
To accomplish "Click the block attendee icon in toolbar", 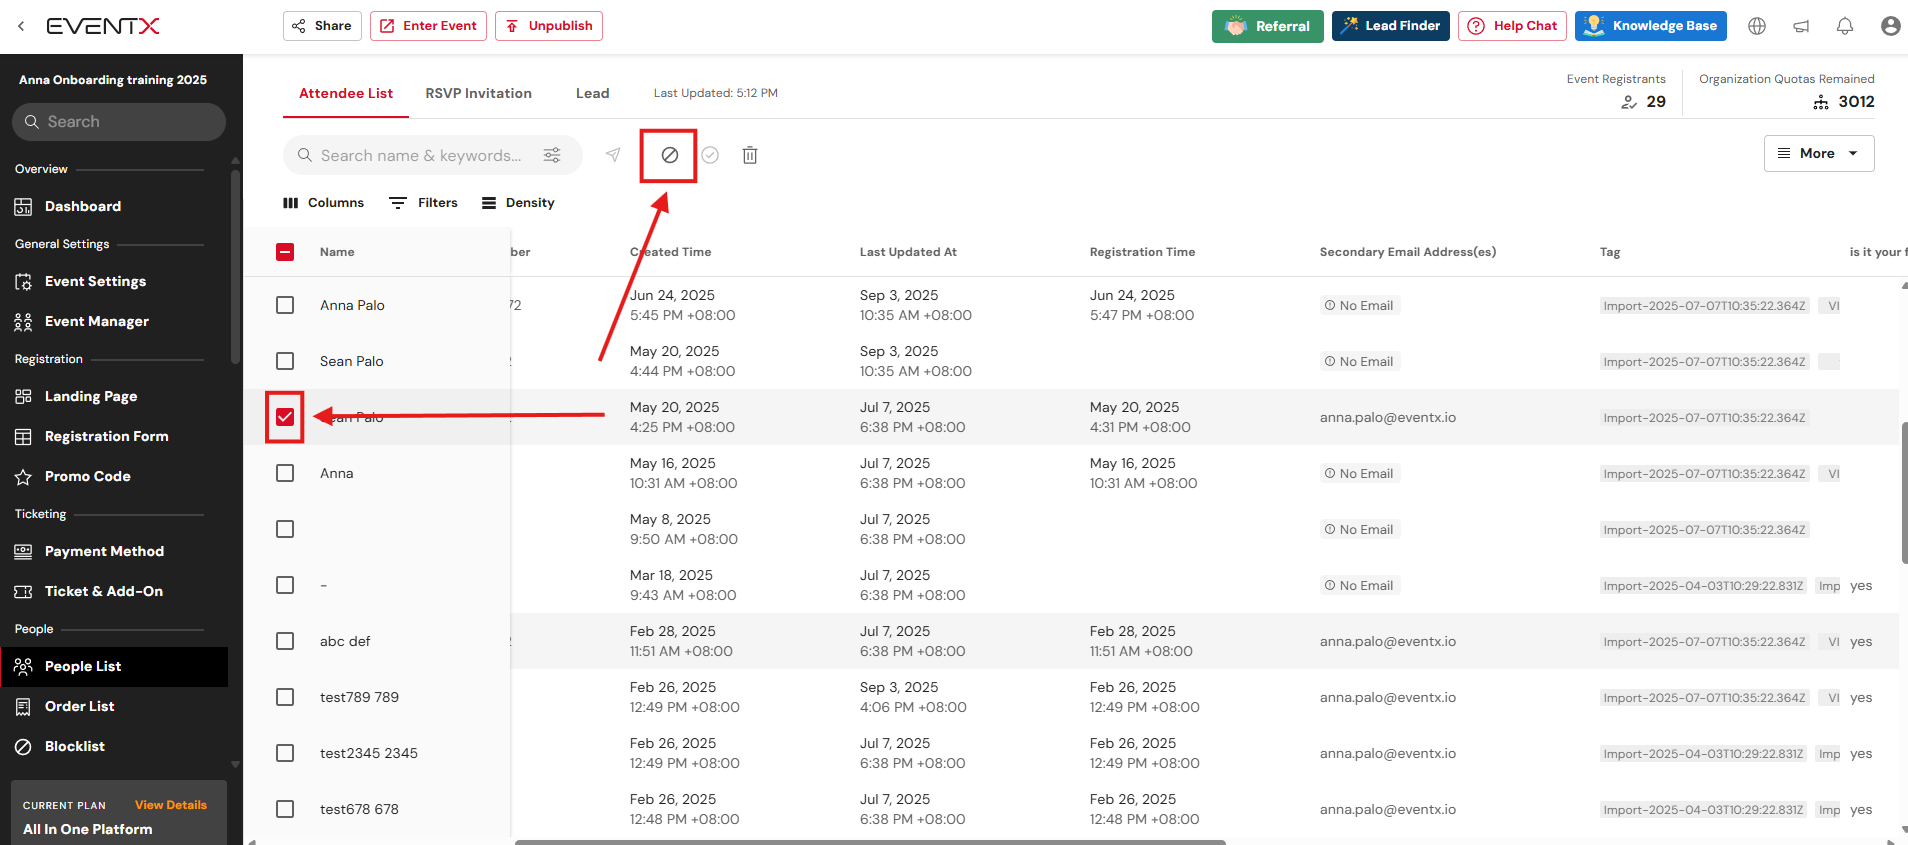I will pos(669,155).
